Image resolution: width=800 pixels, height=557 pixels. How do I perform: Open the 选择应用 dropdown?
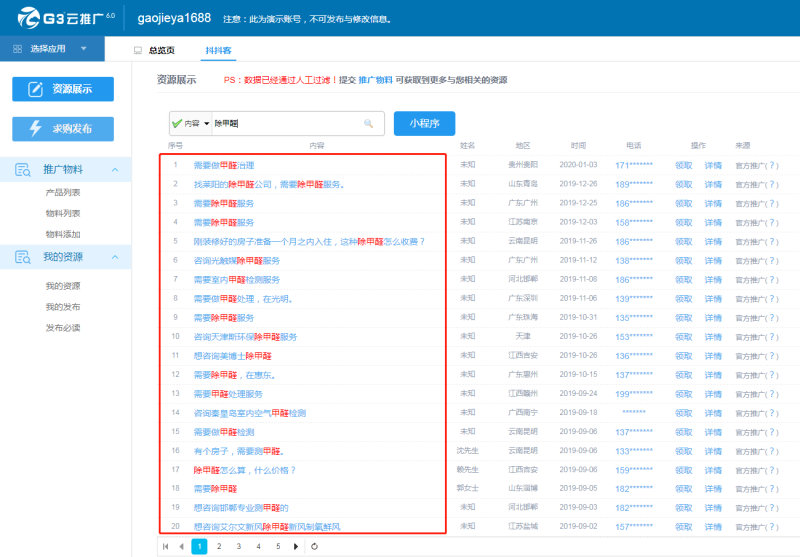click(52, 49)
